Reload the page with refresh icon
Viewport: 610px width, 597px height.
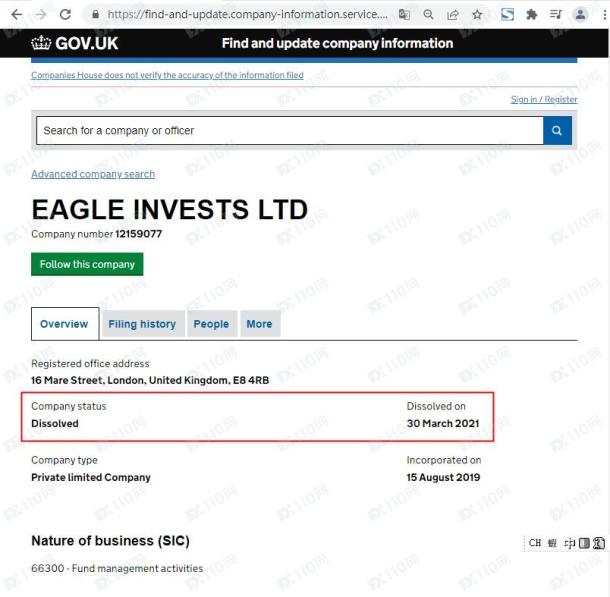tap(65, 15)
